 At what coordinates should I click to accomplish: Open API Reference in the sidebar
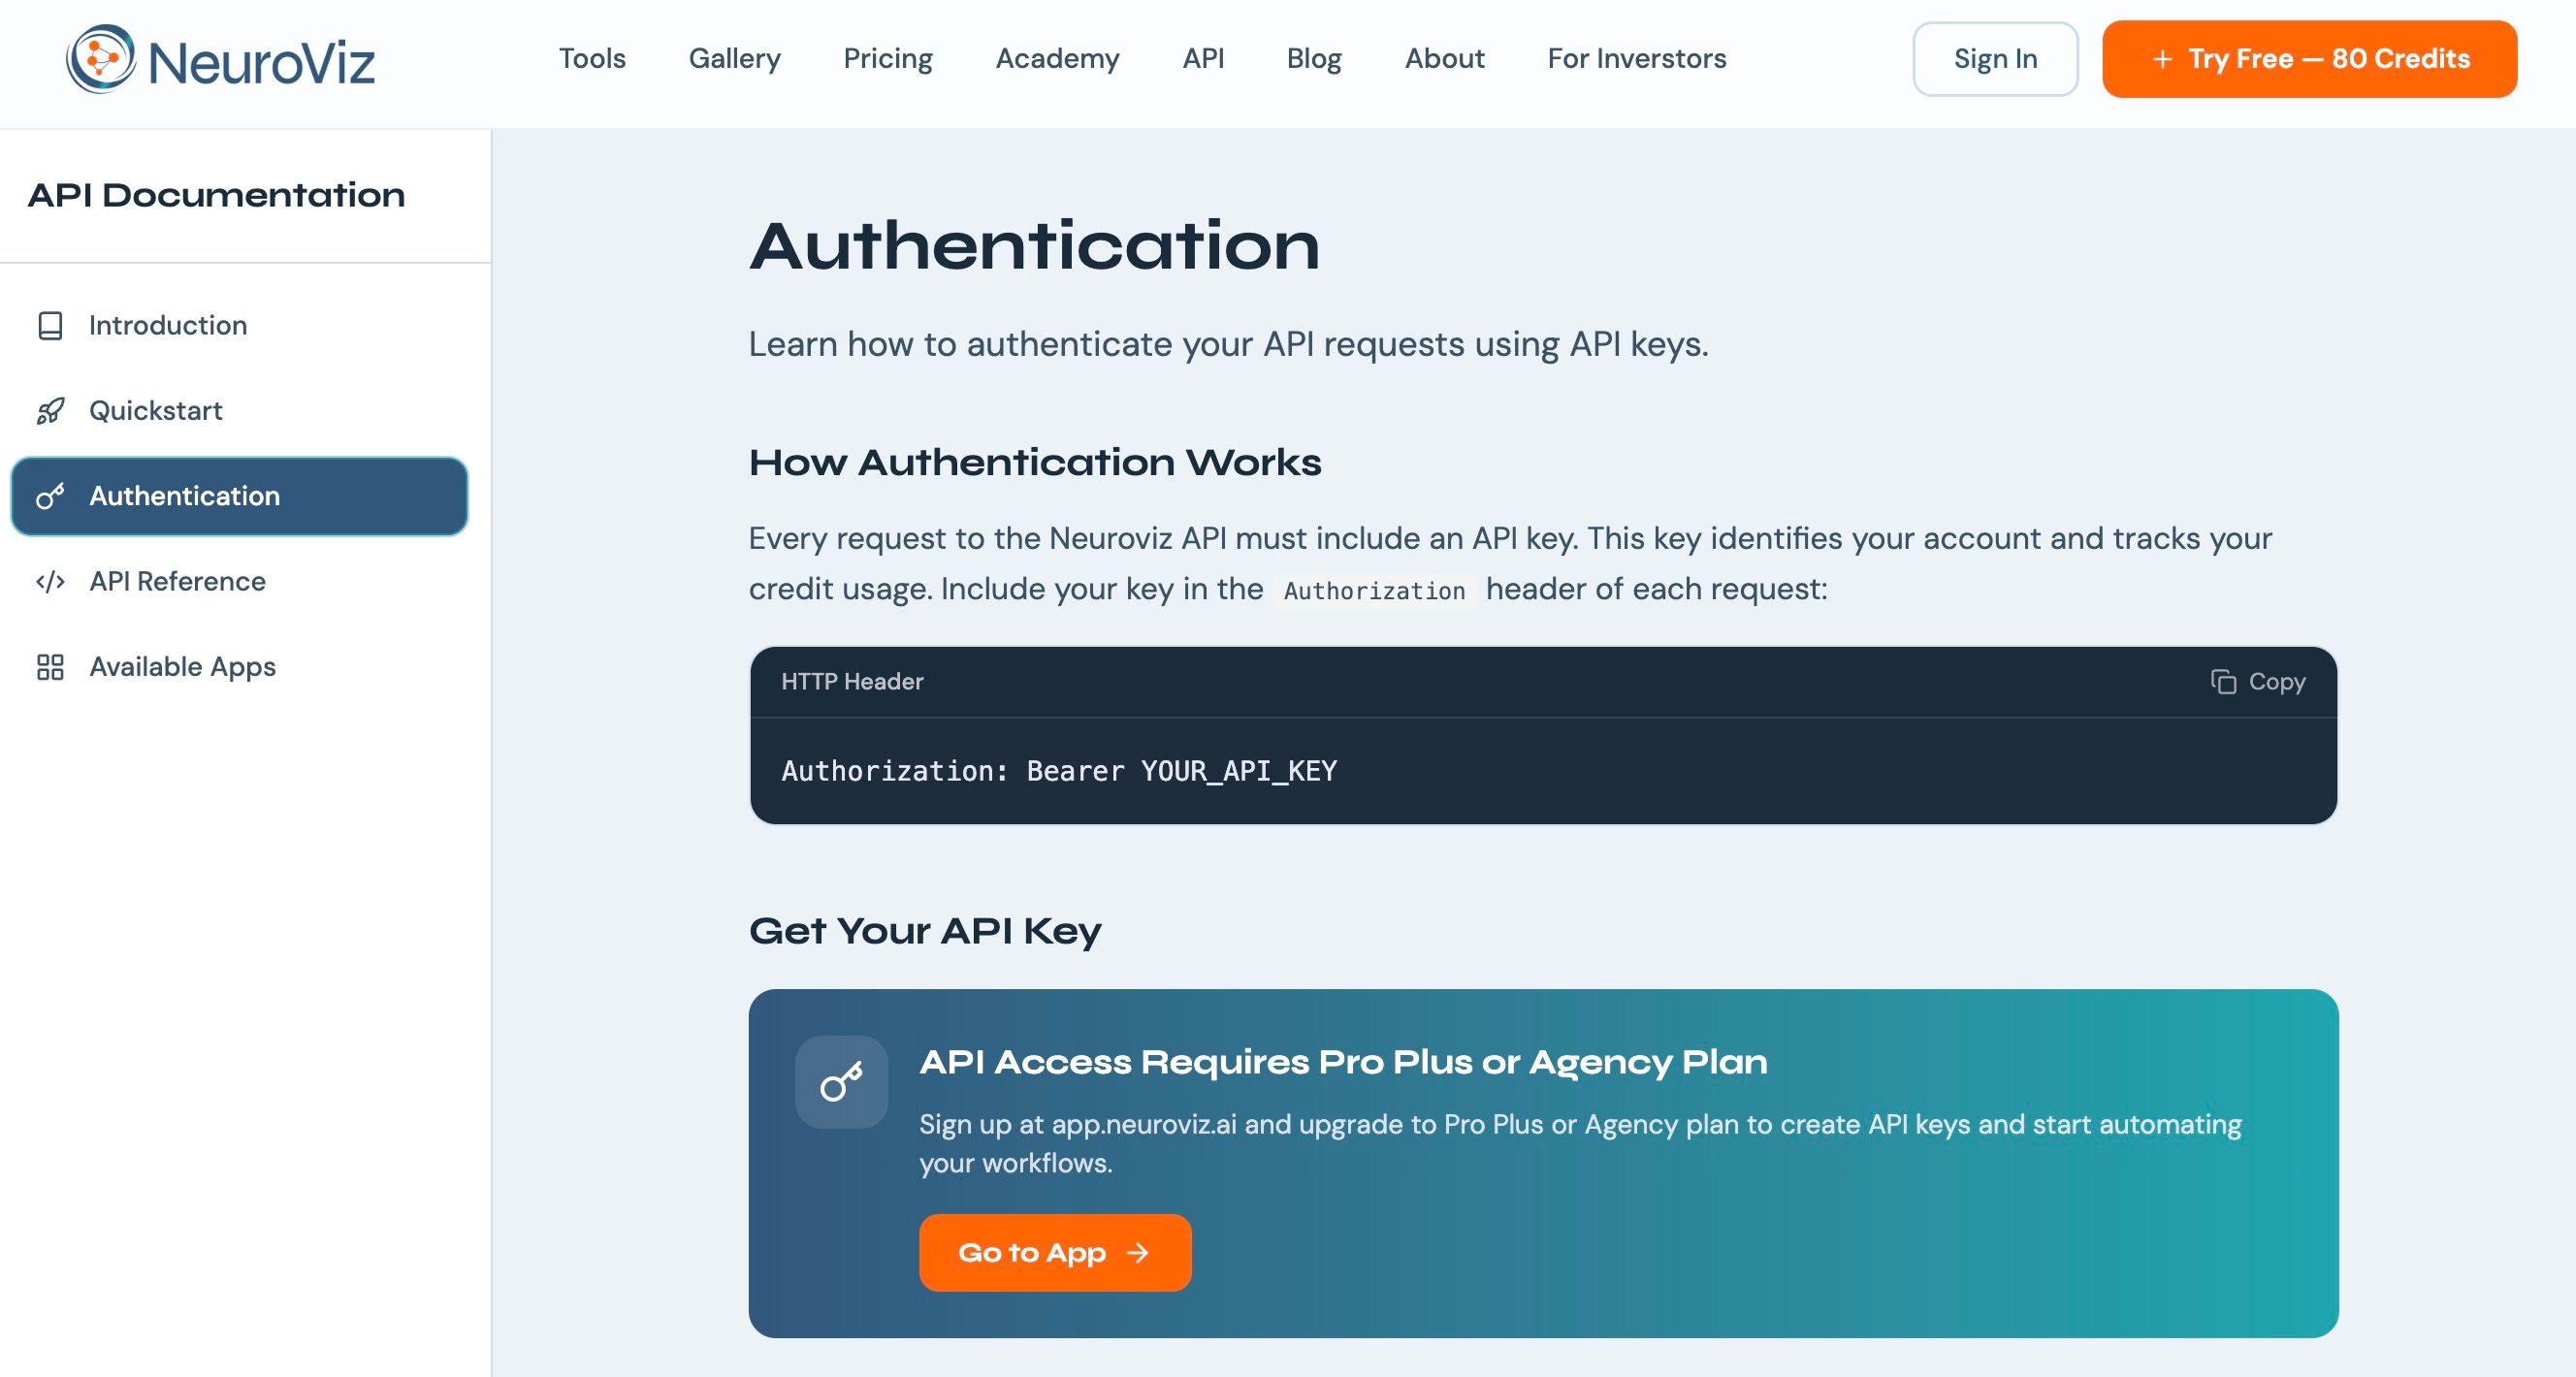pyautogui.click(x=177, y=581)
